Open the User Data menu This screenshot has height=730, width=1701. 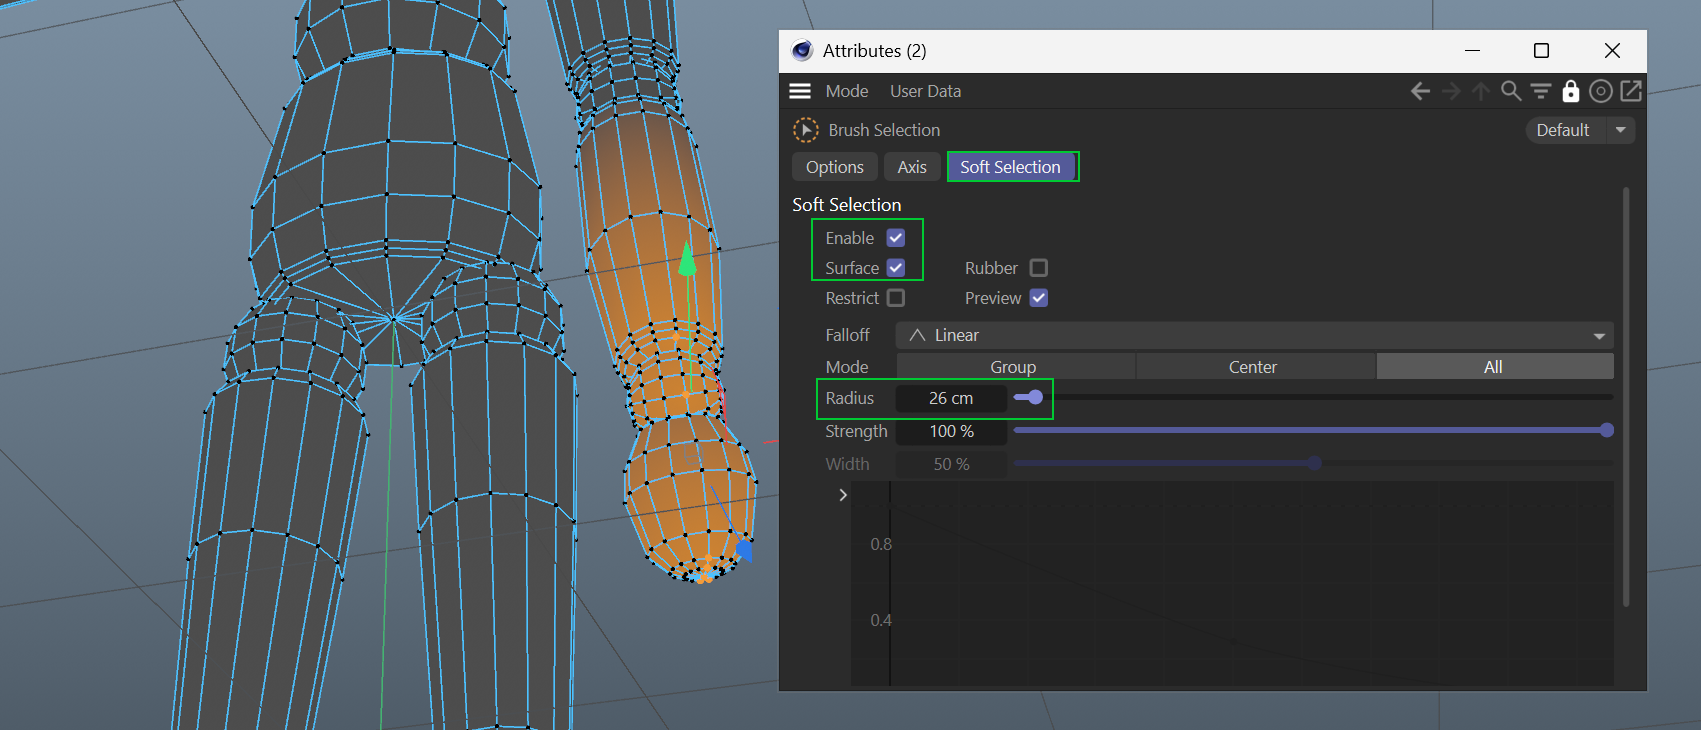coord(925,91)
